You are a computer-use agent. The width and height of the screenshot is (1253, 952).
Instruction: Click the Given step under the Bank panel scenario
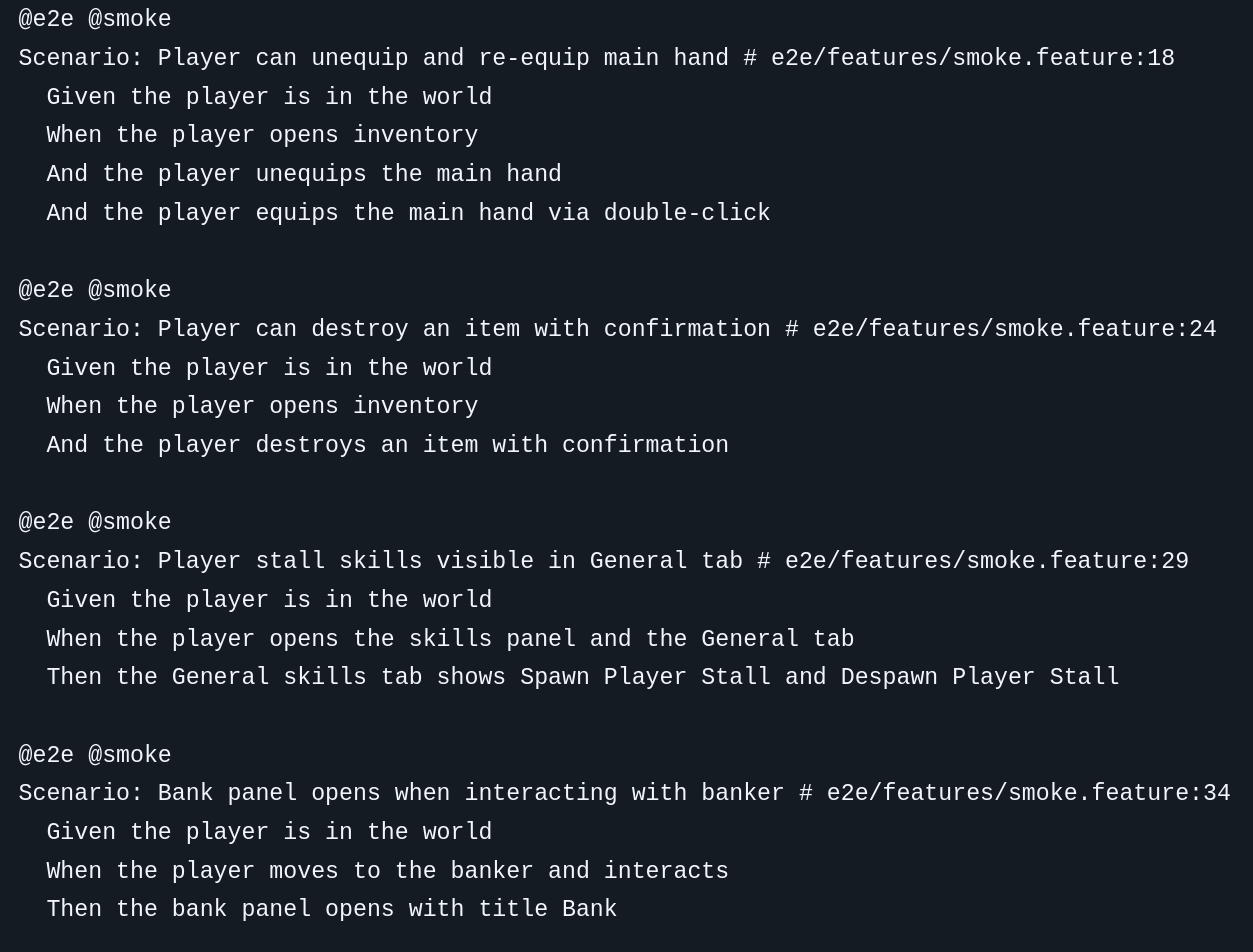[269, 832]
